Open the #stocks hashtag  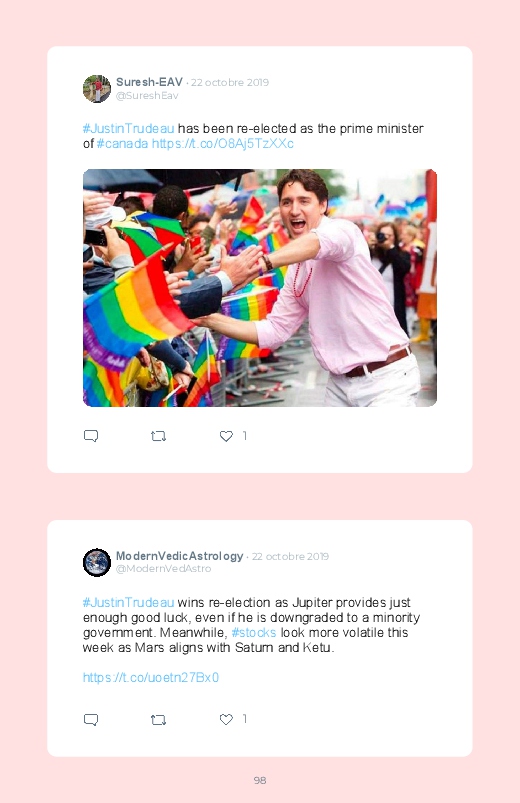[254, 632]
